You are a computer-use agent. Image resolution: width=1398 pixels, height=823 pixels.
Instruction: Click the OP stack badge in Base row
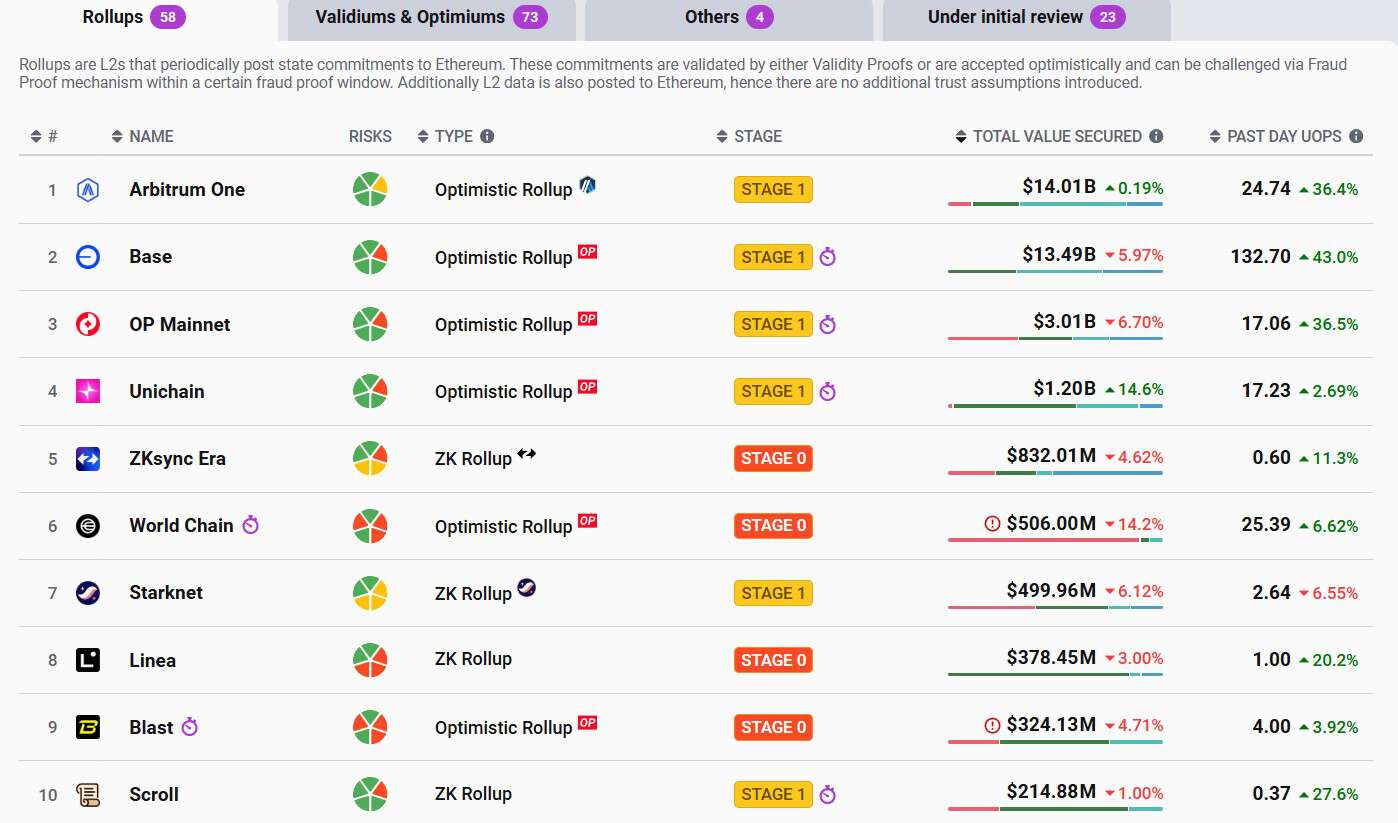point(587,252)
